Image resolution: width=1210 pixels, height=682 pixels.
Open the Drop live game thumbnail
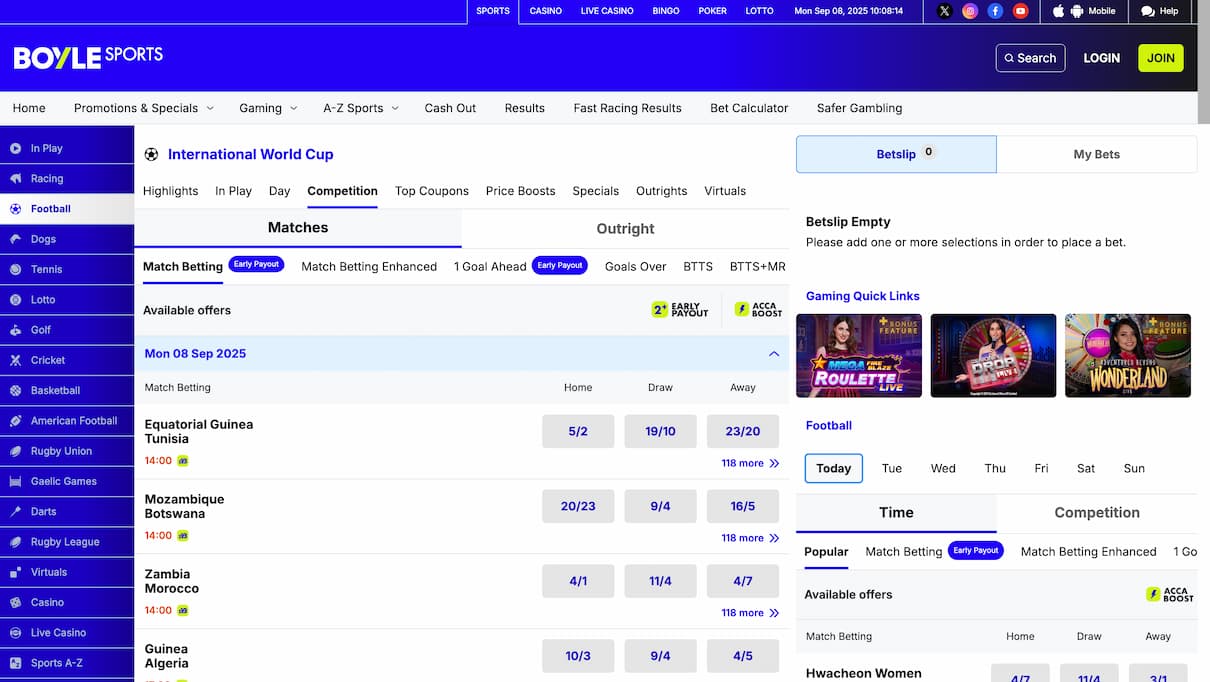point(993,356)
